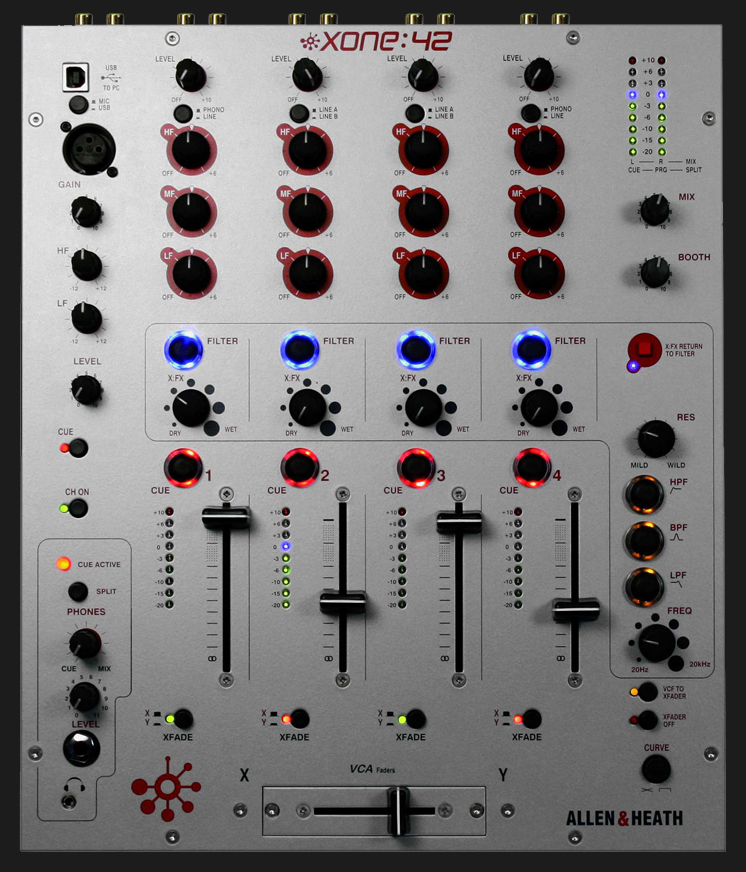746x872 pixels.
Task: Toggle the channel 3 LINE A/LINE B switch
Action: (x=415, y=113)
